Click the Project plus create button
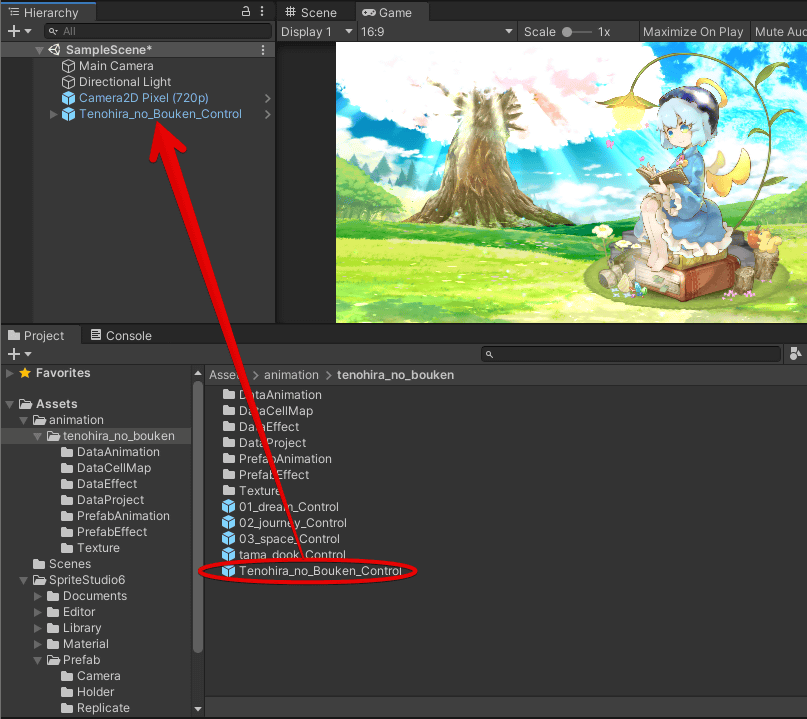This screenshot has width=807, height=719. tap(14, 354)
